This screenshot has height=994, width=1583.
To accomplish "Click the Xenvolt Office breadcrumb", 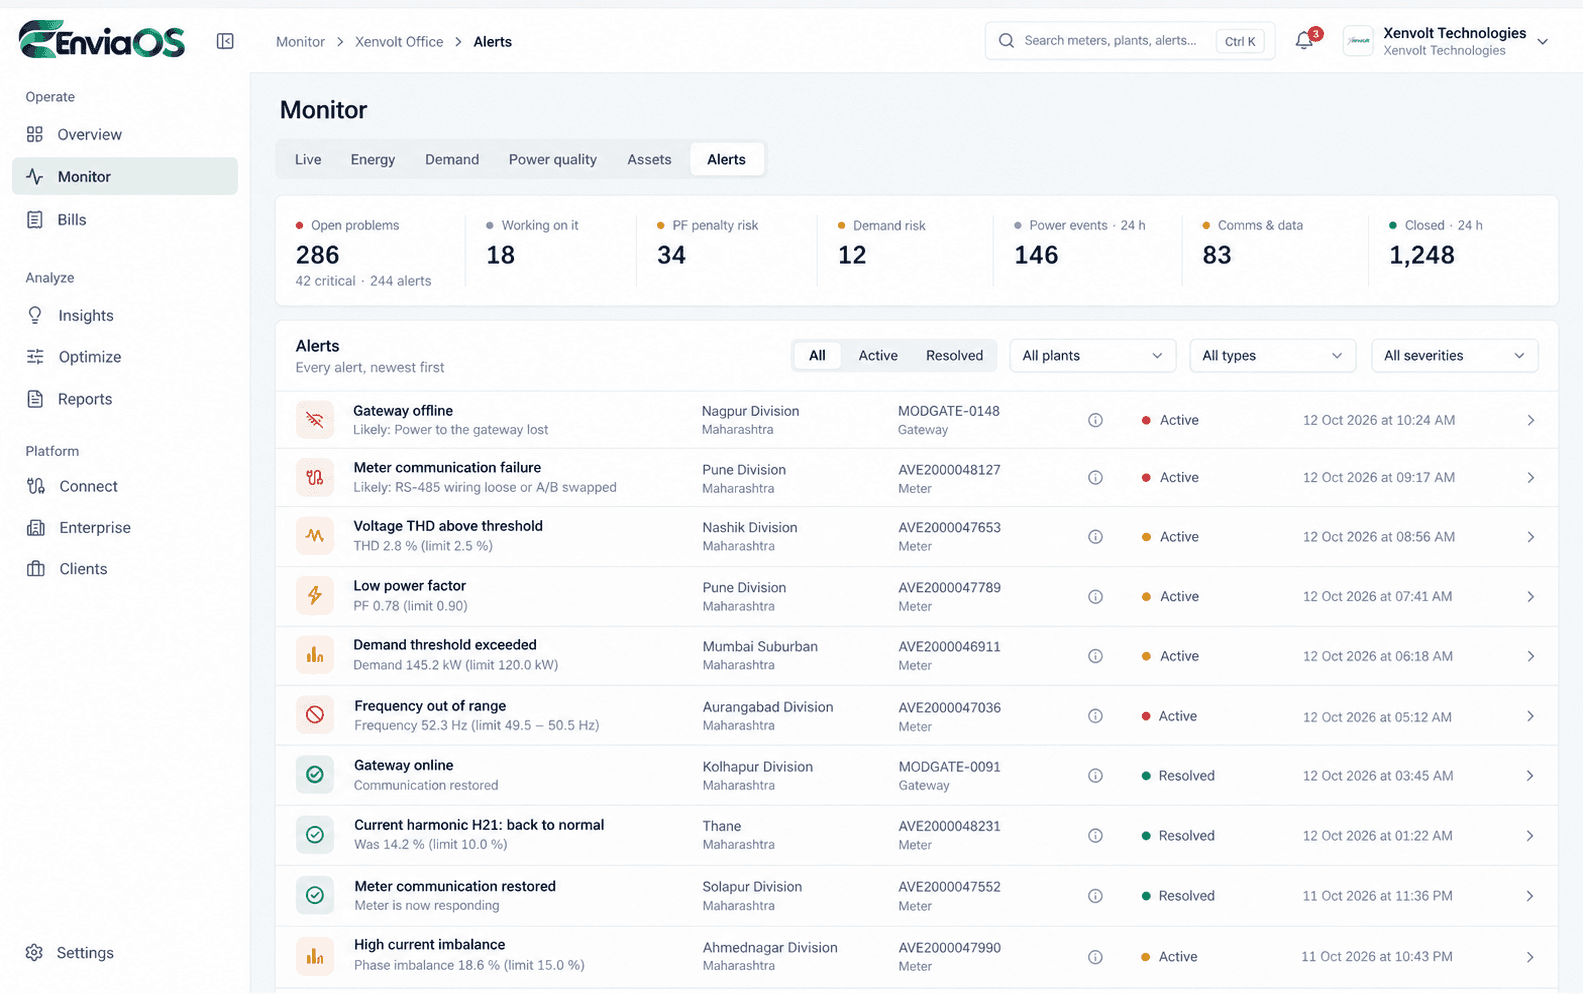I will 399,42.
